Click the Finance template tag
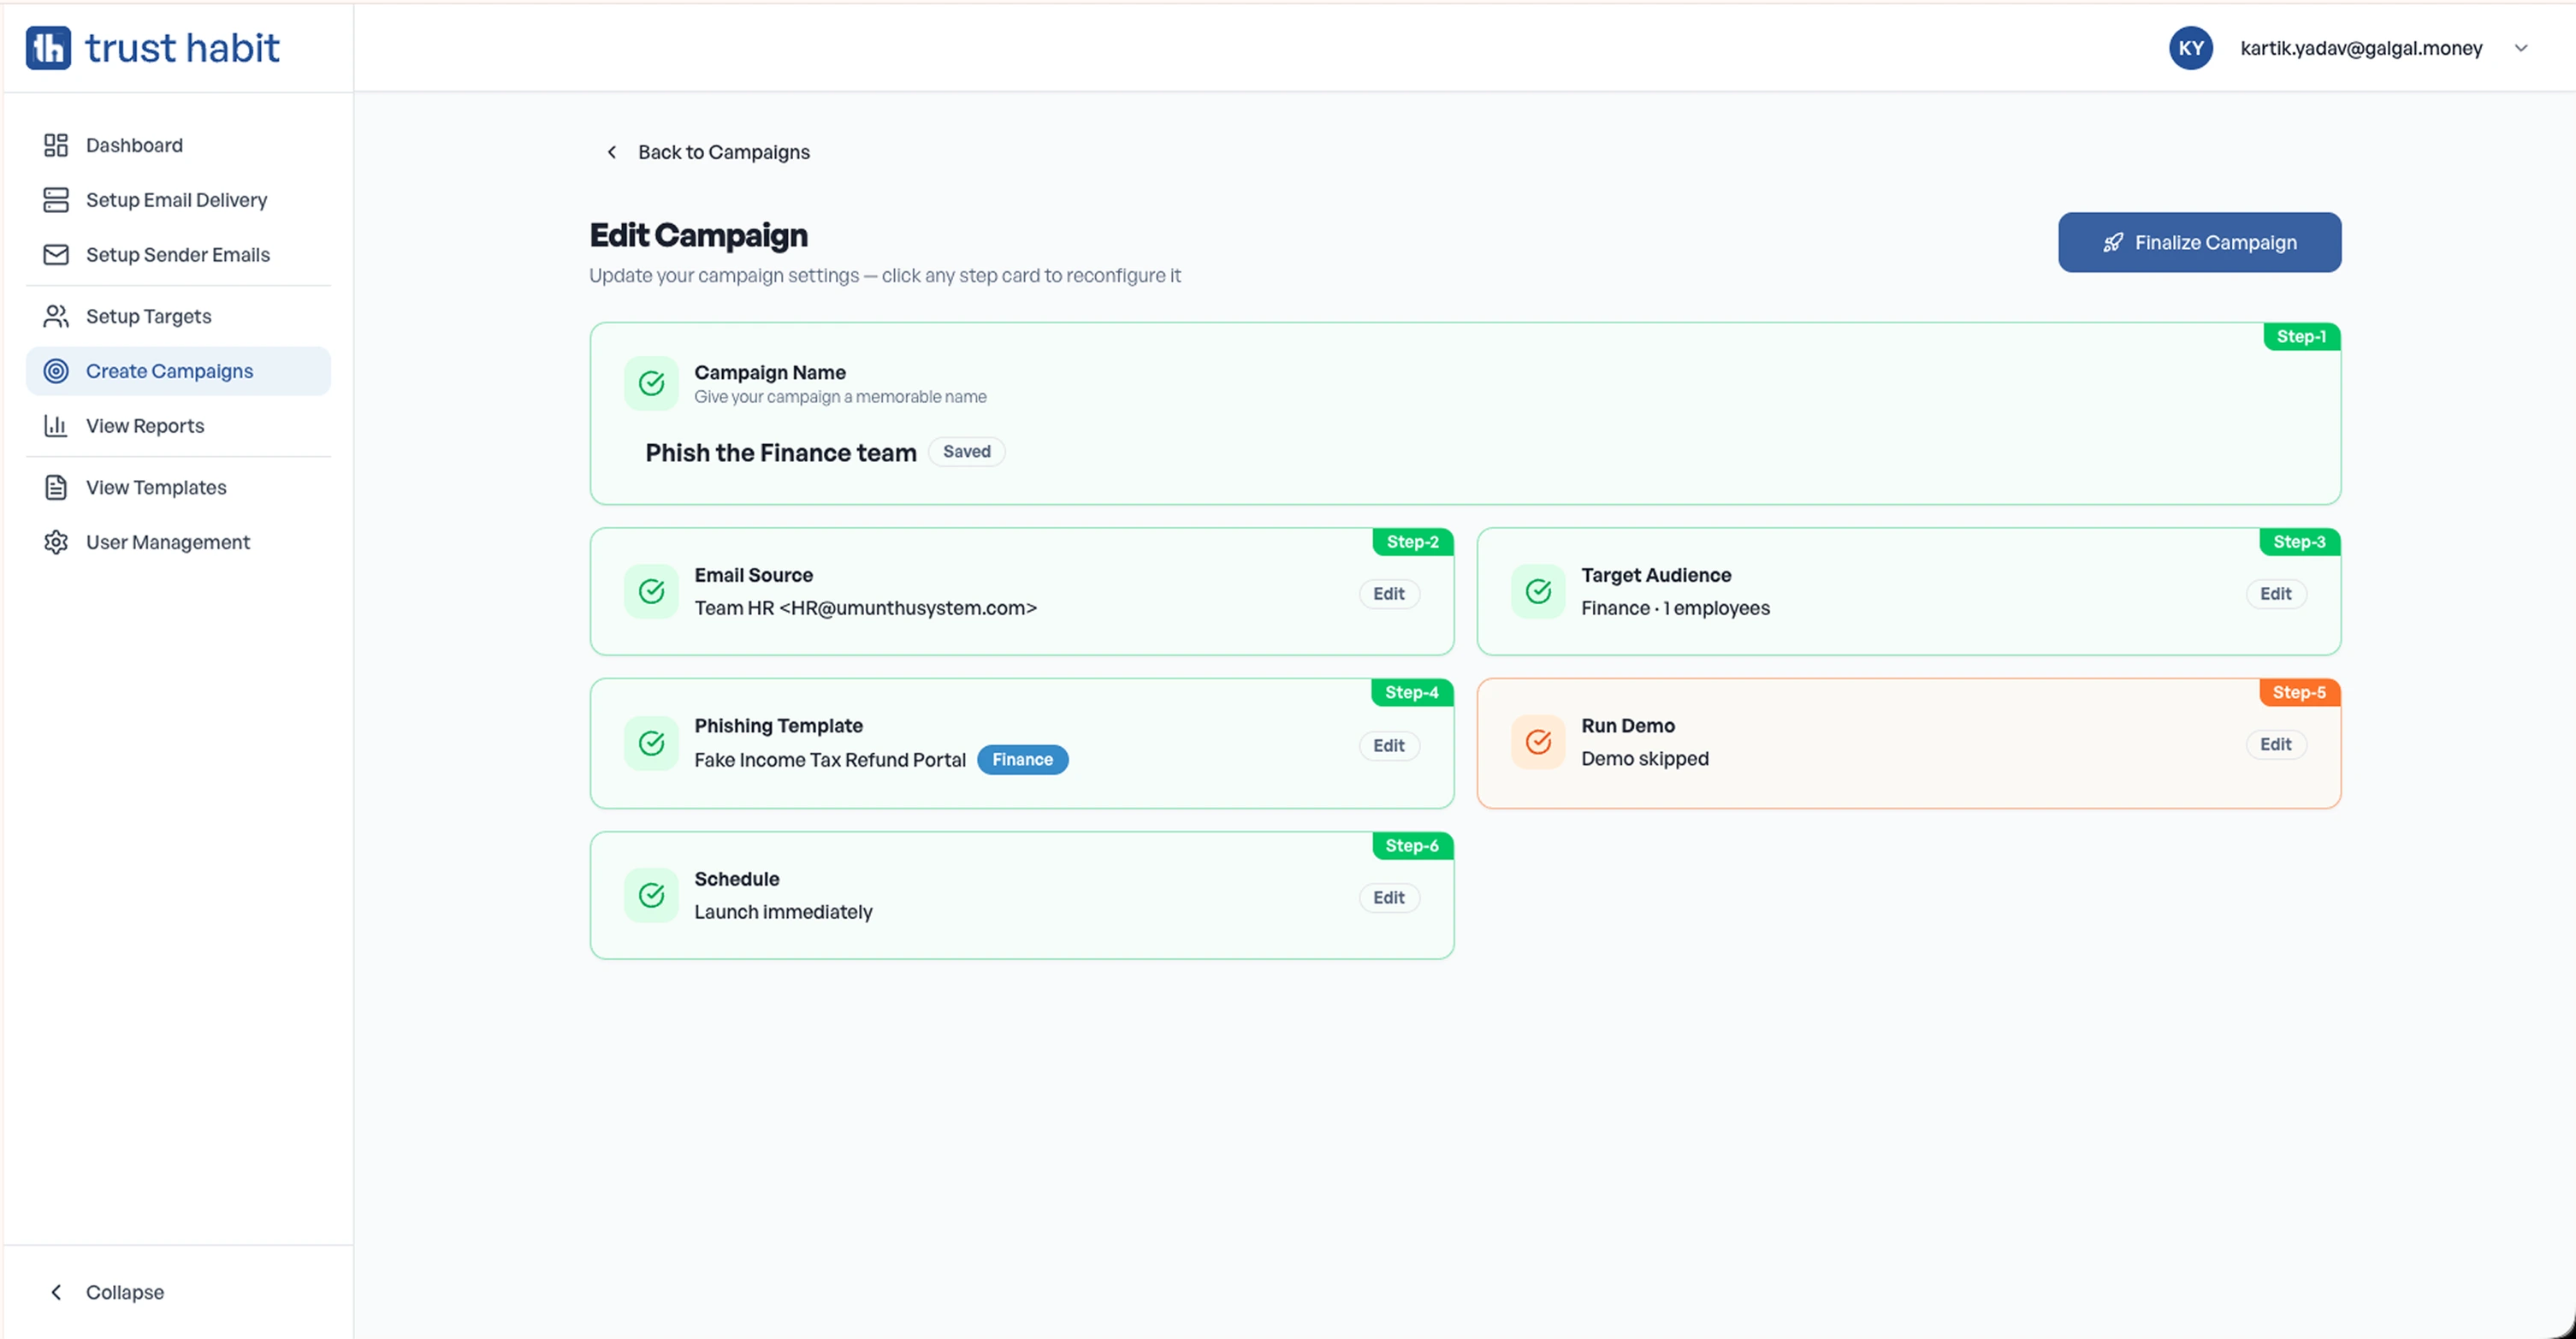This screenshot has width=2576, height=1339. click(1022, 760)
